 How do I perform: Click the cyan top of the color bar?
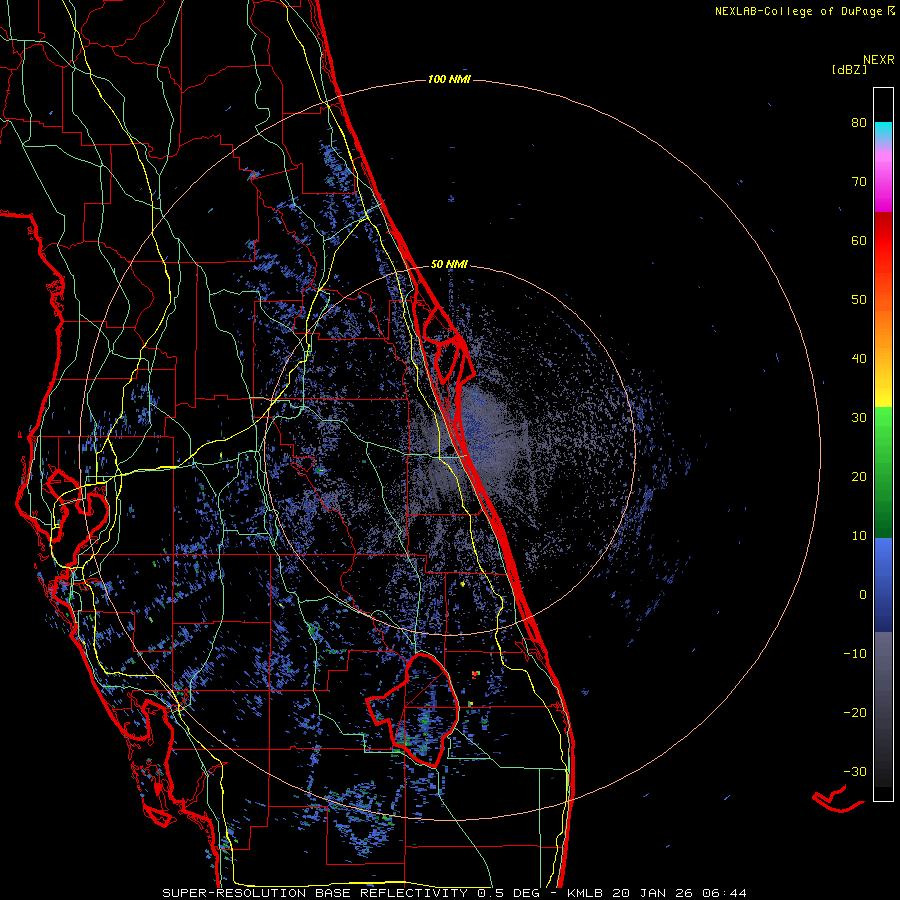pyautogui.click(x=883, y=132)
